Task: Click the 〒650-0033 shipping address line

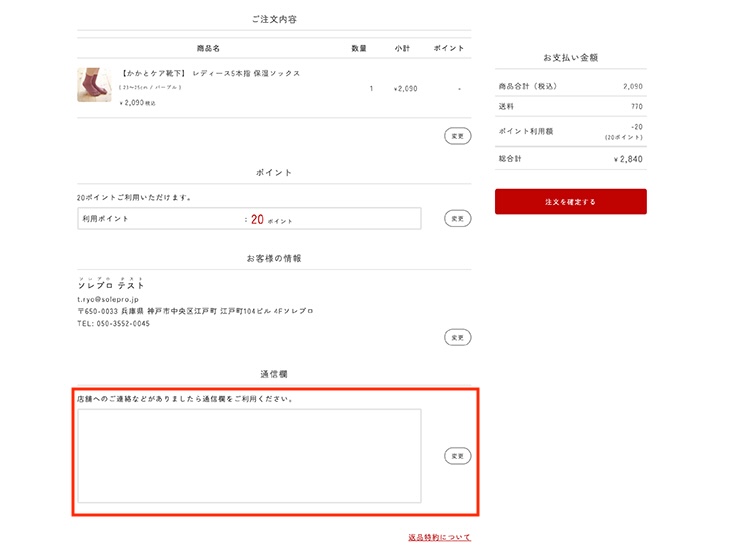Action: (x=195, y=311)
